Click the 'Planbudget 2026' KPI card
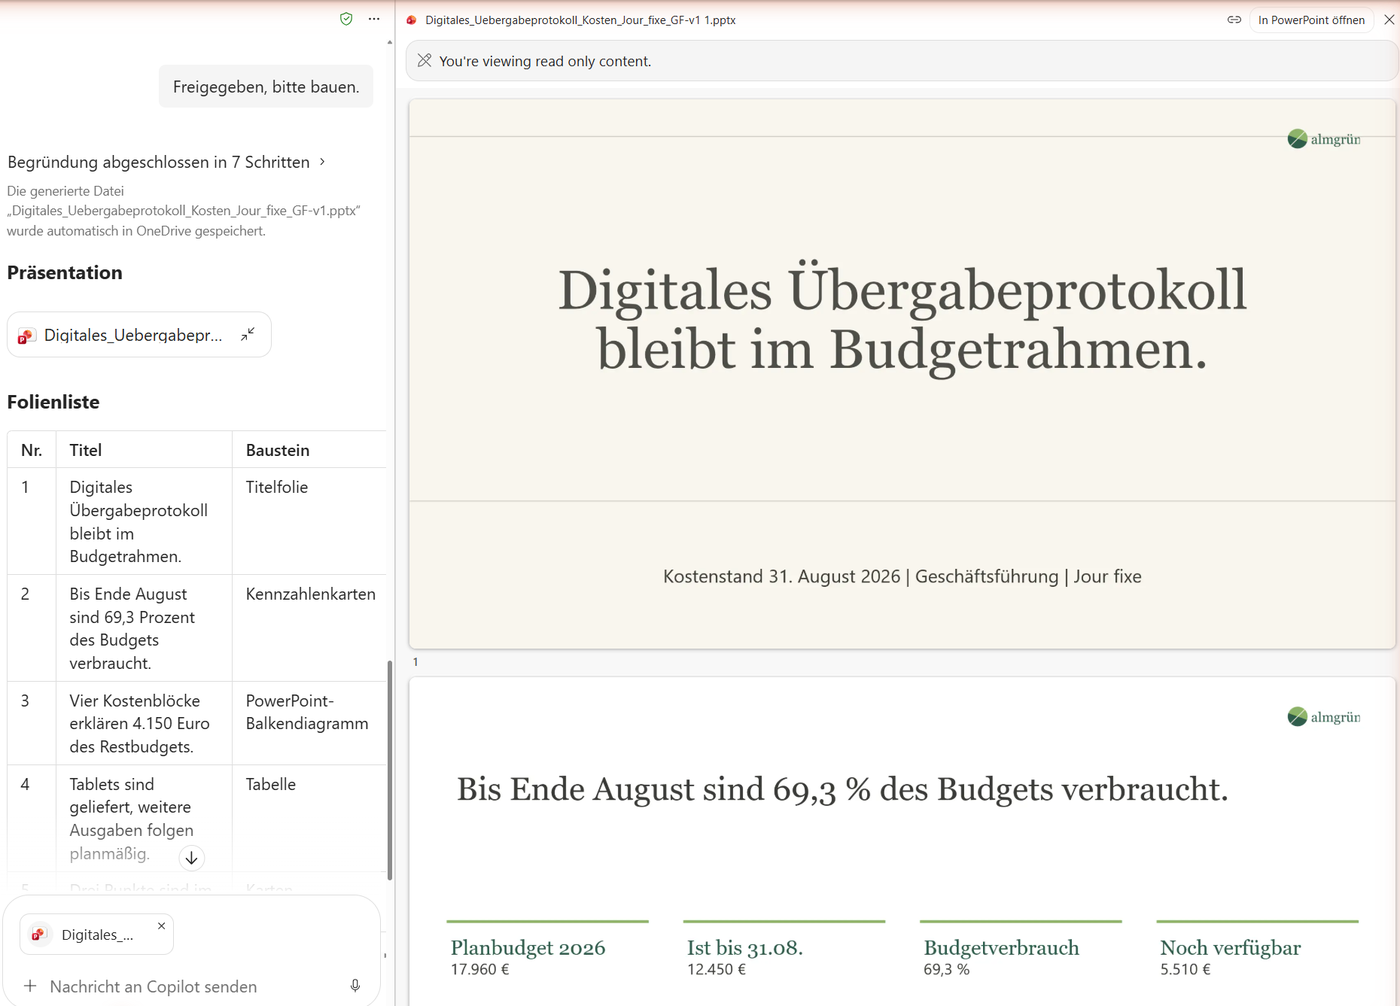Viewport: 1400px width, 1006px height. (547, 950)
